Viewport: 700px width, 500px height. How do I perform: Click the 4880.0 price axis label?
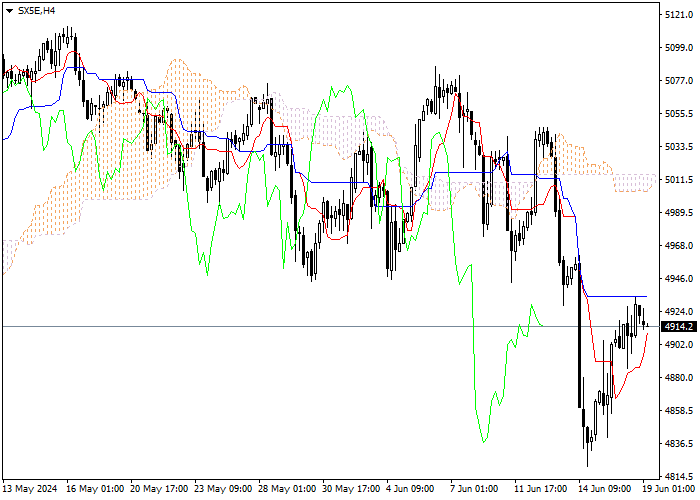point(679,378)
